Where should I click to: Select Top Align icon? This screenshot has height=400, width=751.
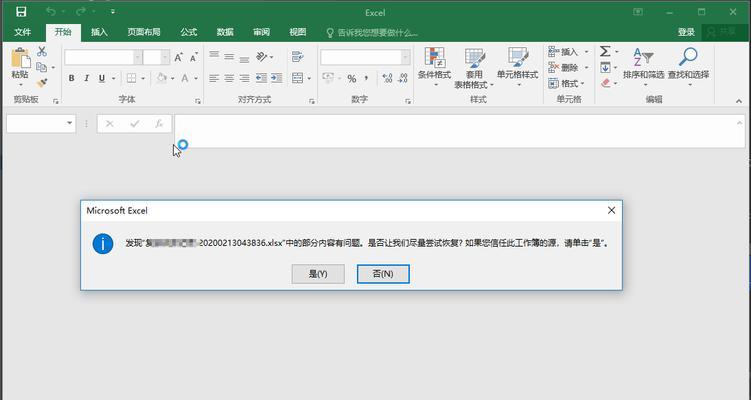214,57
